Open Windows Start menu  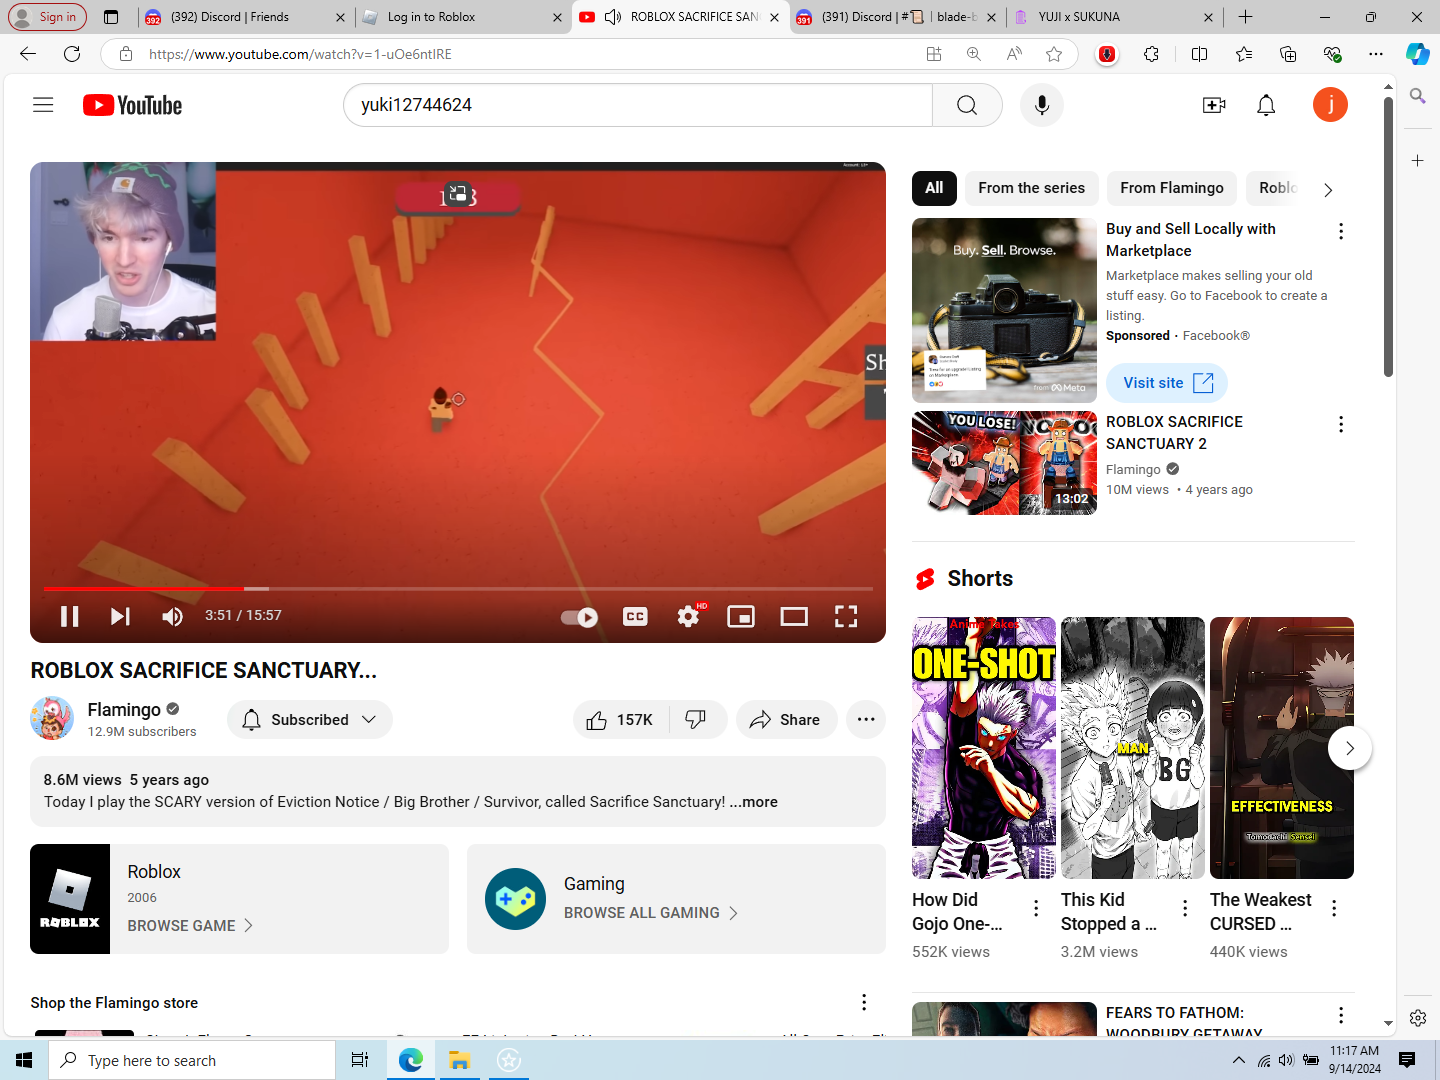click(x=24, y=1060)
